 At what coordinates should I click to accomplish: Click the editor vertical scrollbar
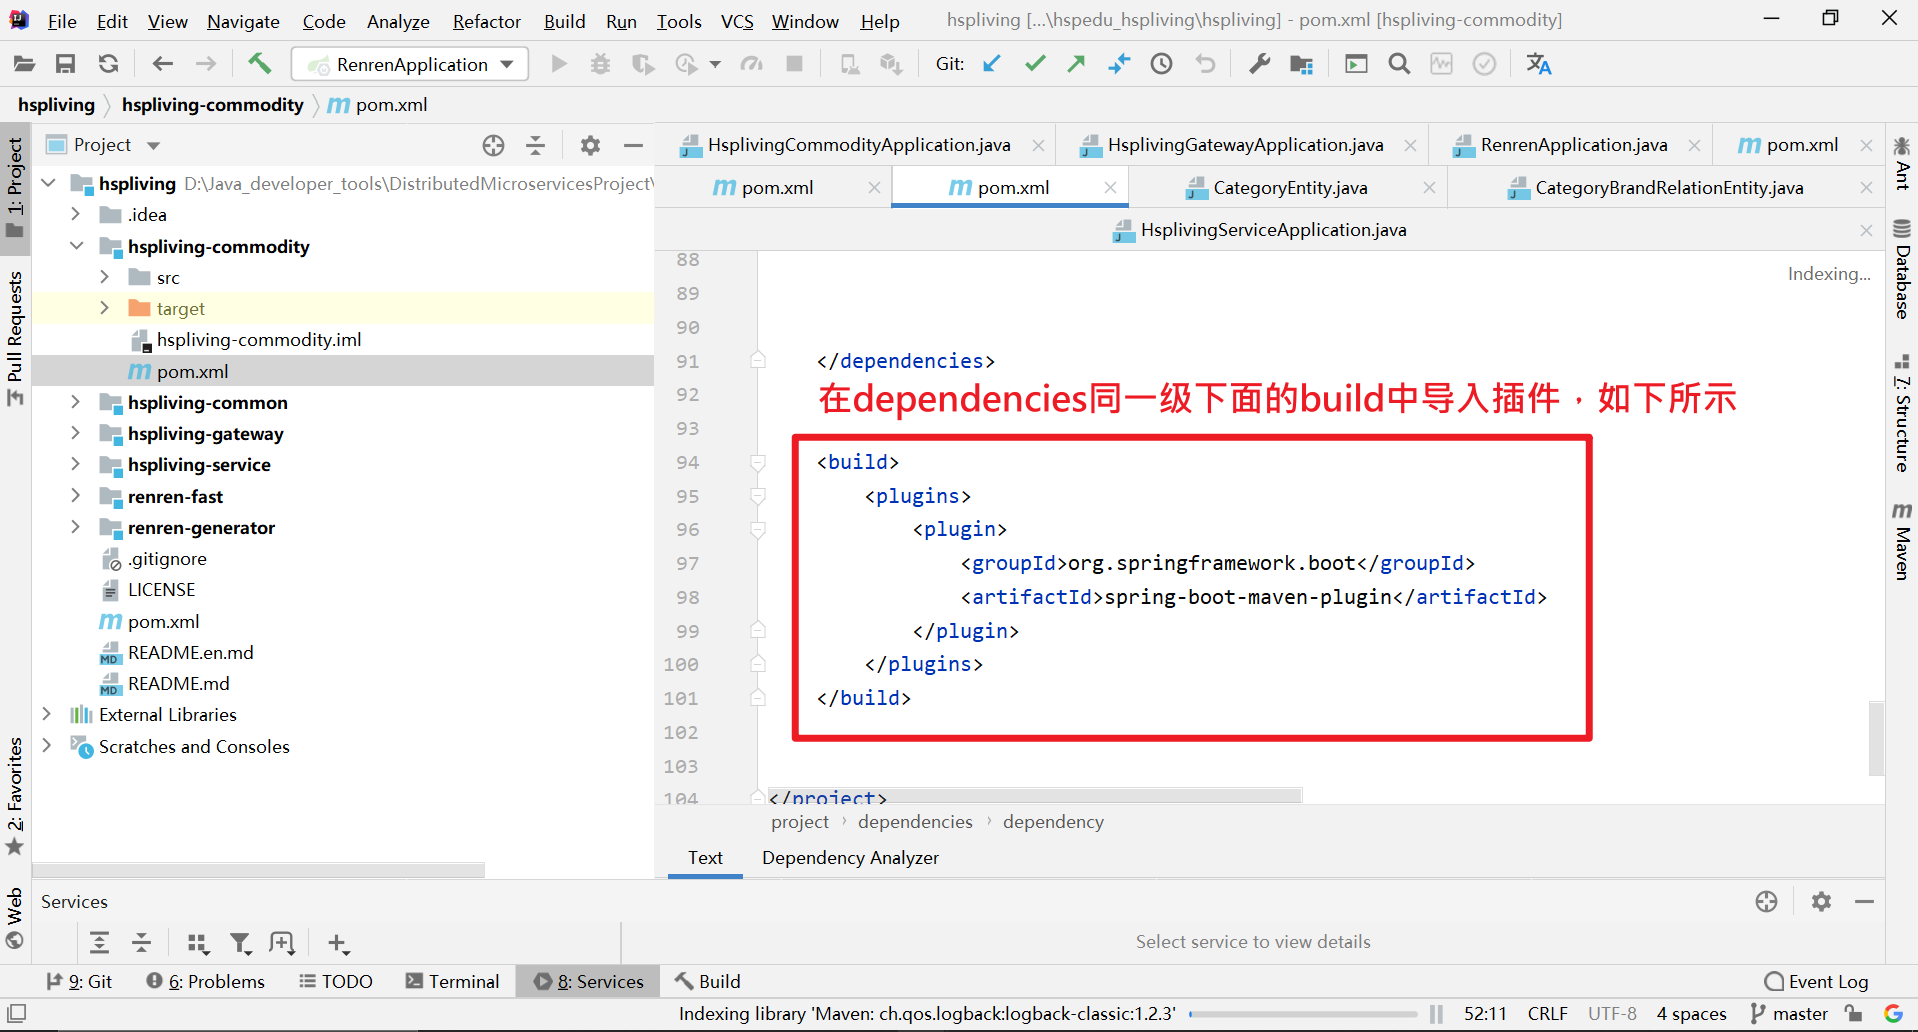pos(1876,738)
